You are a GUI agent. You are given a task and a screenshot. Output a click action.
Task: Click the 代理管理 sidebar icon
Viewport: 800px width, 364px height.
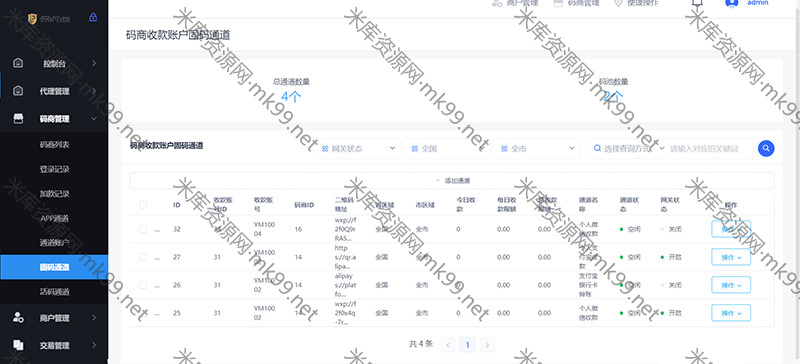coord(18,91)
